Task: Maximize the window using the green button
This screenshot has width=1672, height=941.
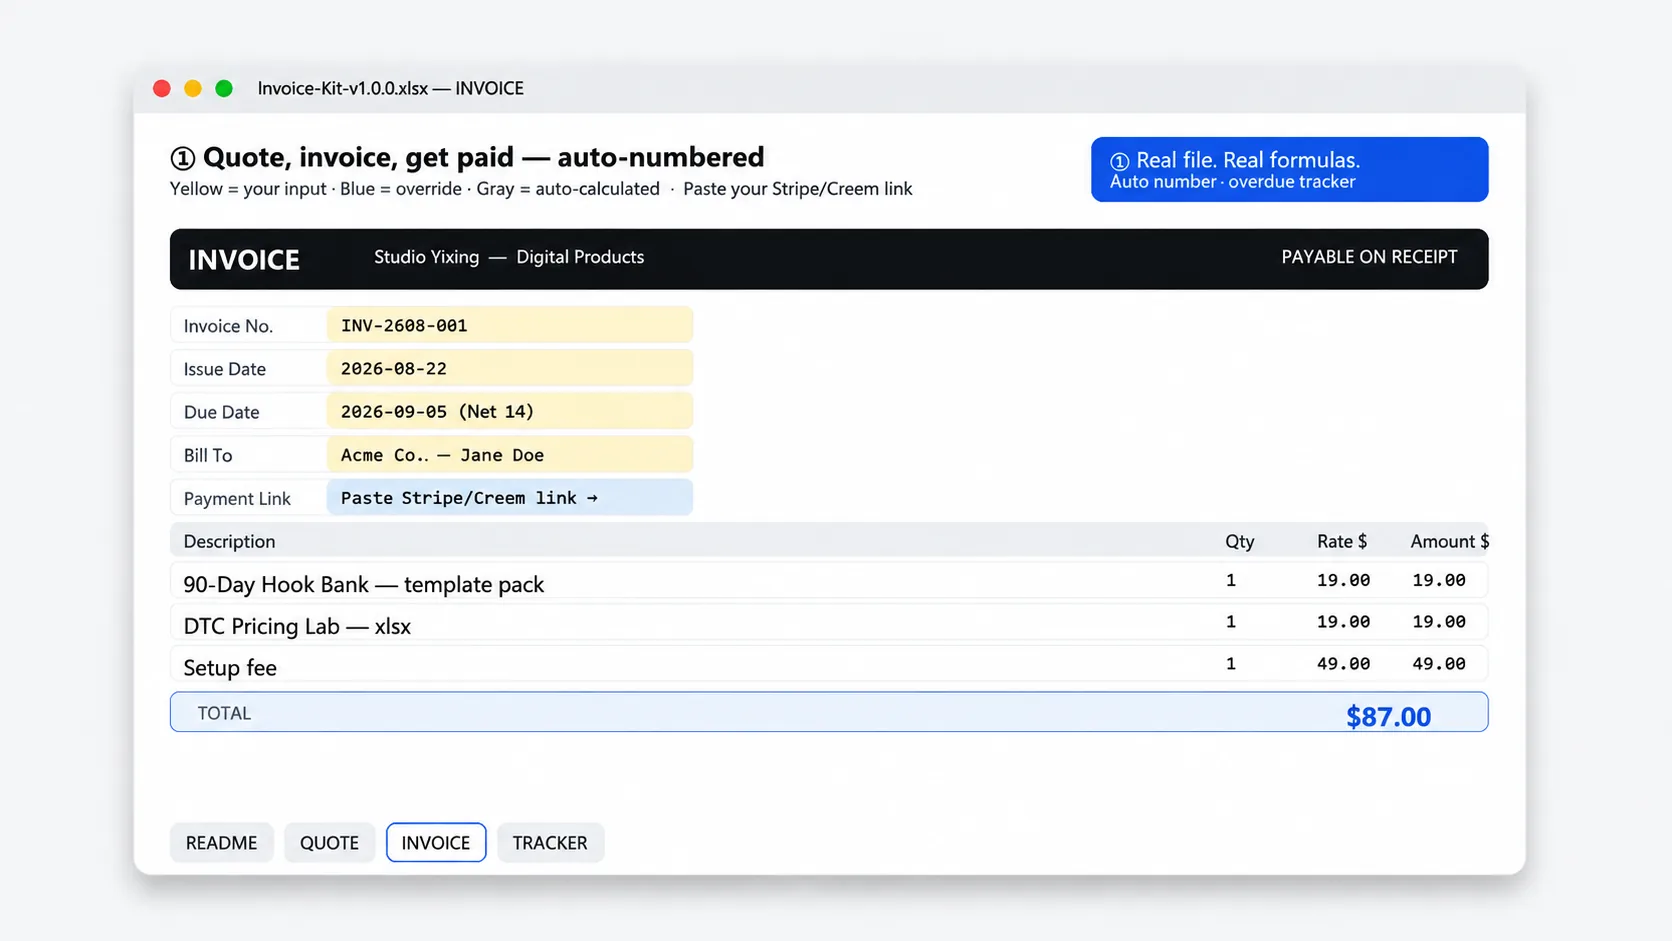Action: [224, 88]
